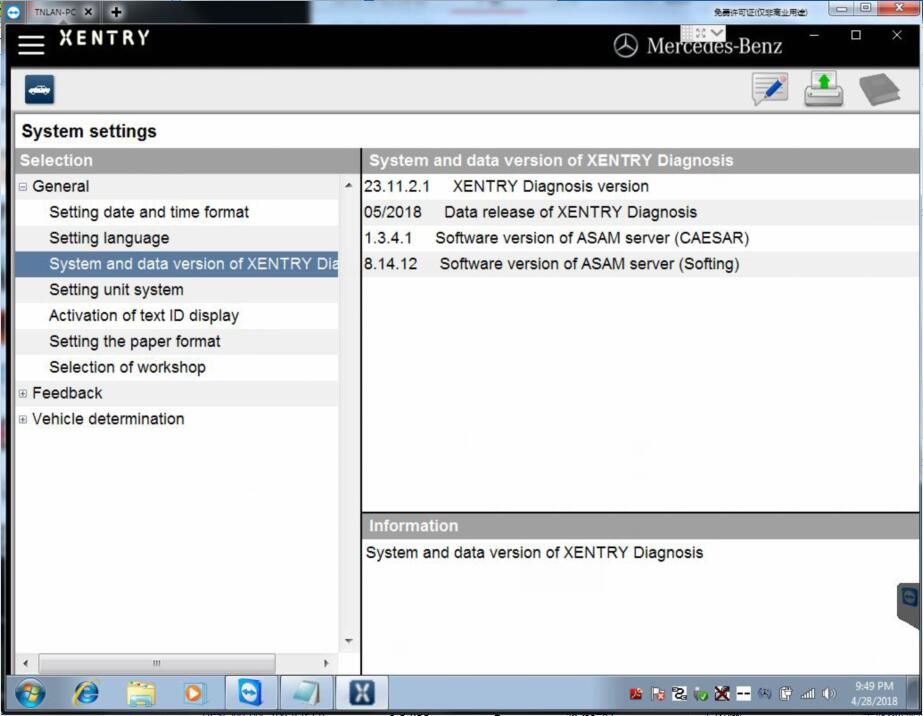Select Setting date and time format
This screenshot has height=716, width=923.
(x=177, y=212)
